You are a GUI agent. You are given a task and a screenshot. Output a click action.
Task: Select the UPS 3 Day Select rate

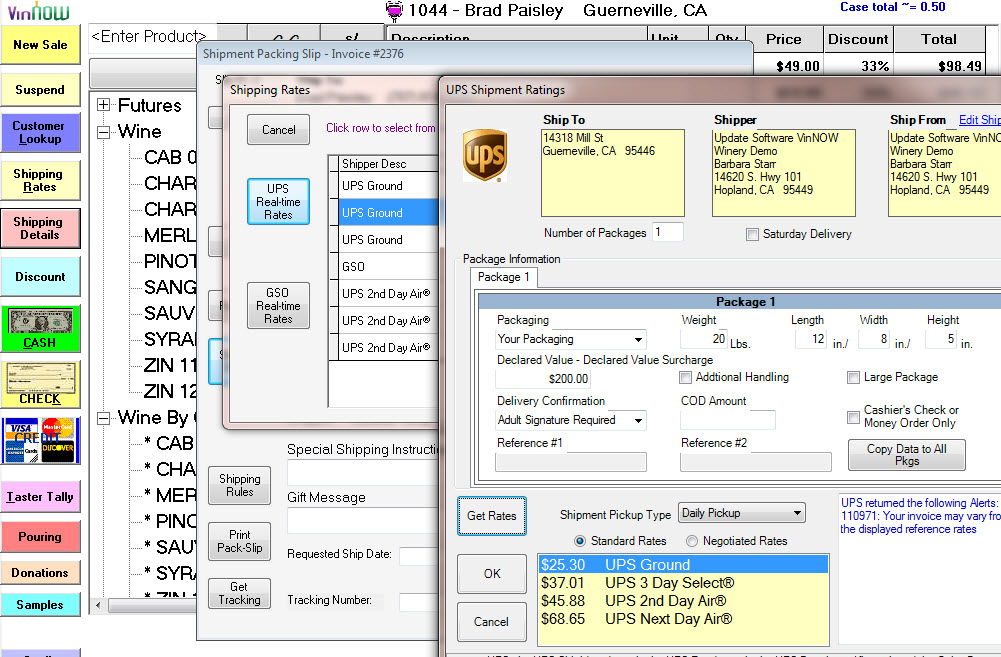(x=669, y=583)
